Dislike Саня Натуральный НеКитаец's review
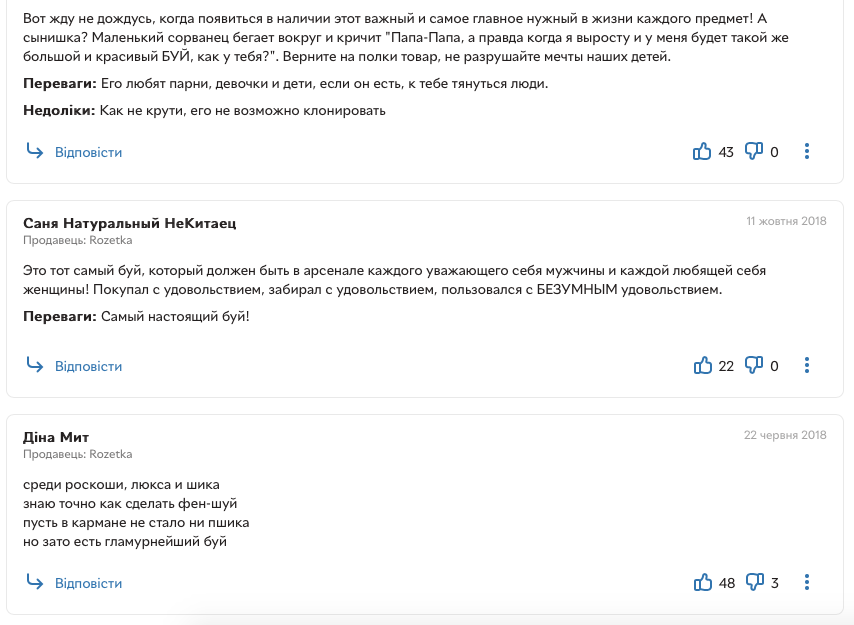 coord(754,365)
